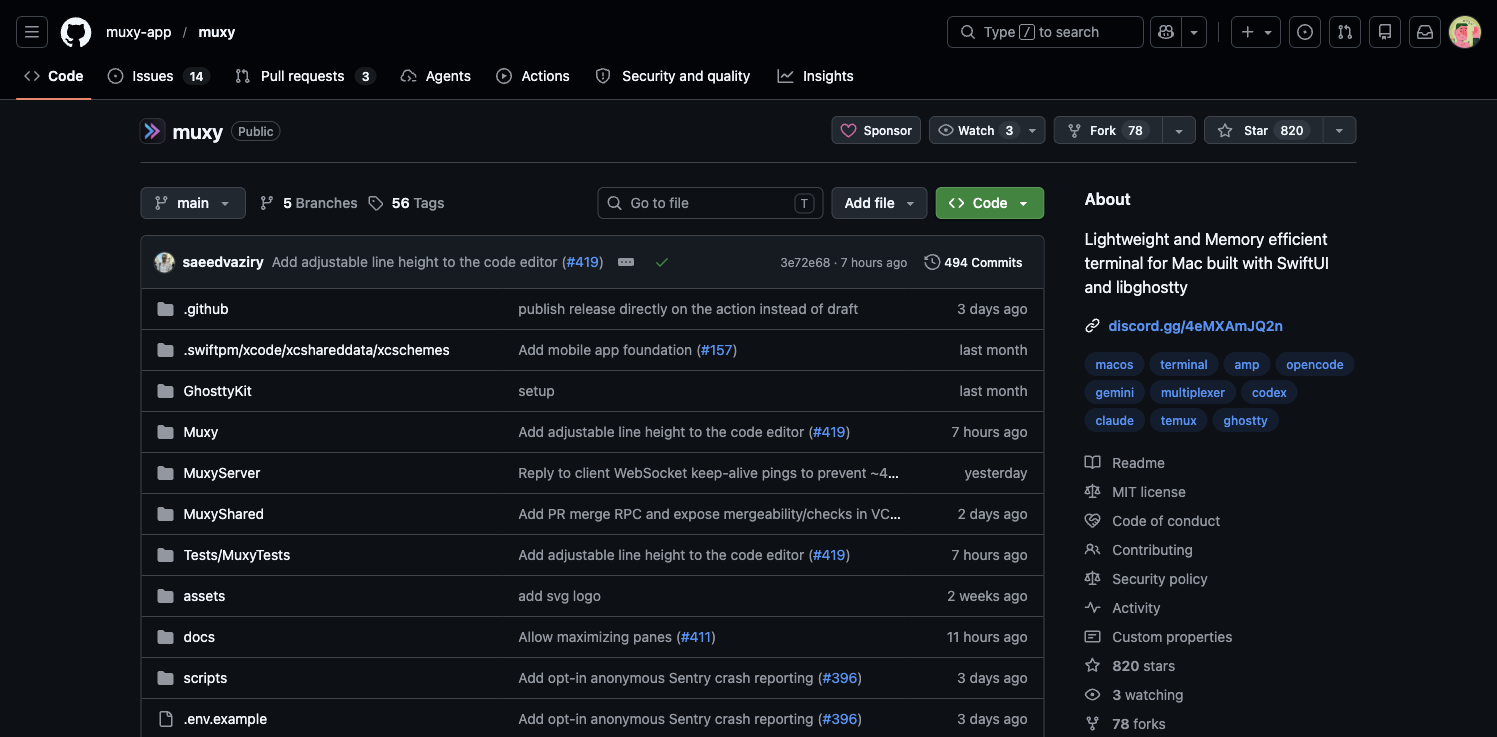1497x737 pixels.
Task: Switch to the Issues tab
Action: pyautogui.click(x=157, y=76)
